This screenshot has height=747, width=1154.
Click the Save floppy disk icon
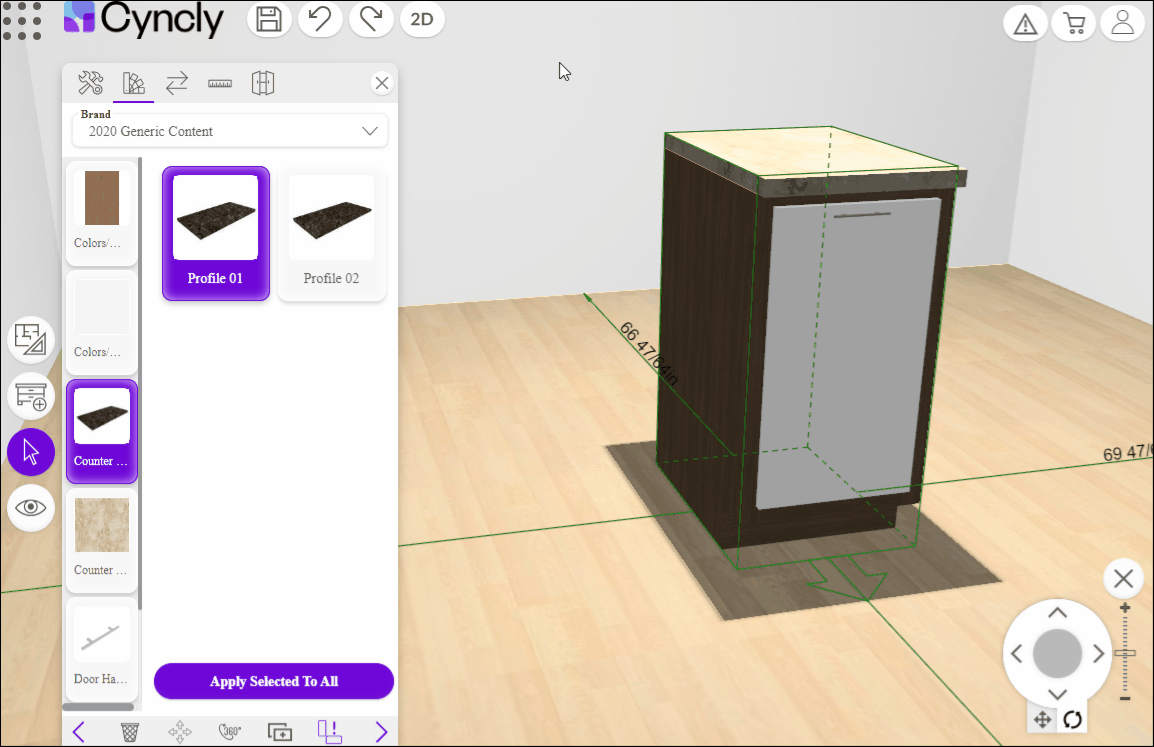tap(268, 20)
